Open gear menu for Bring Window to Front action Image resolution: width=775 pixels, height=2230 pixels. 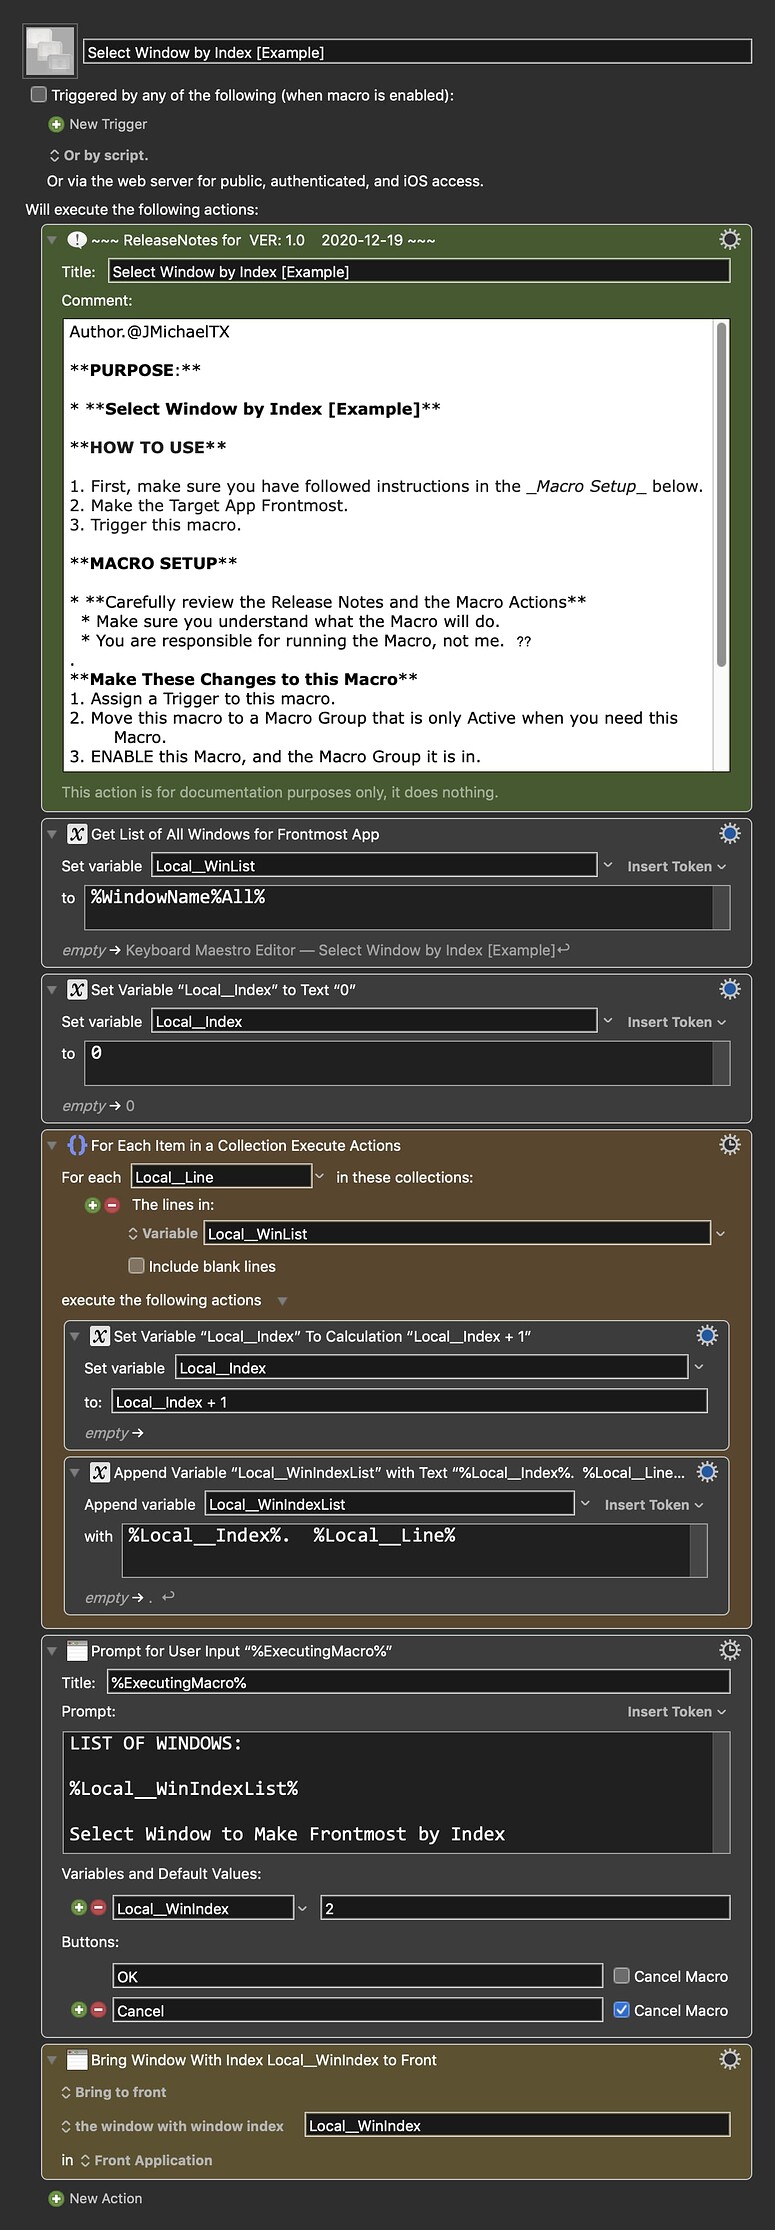pyautogui.click(x=730, y=2059)
